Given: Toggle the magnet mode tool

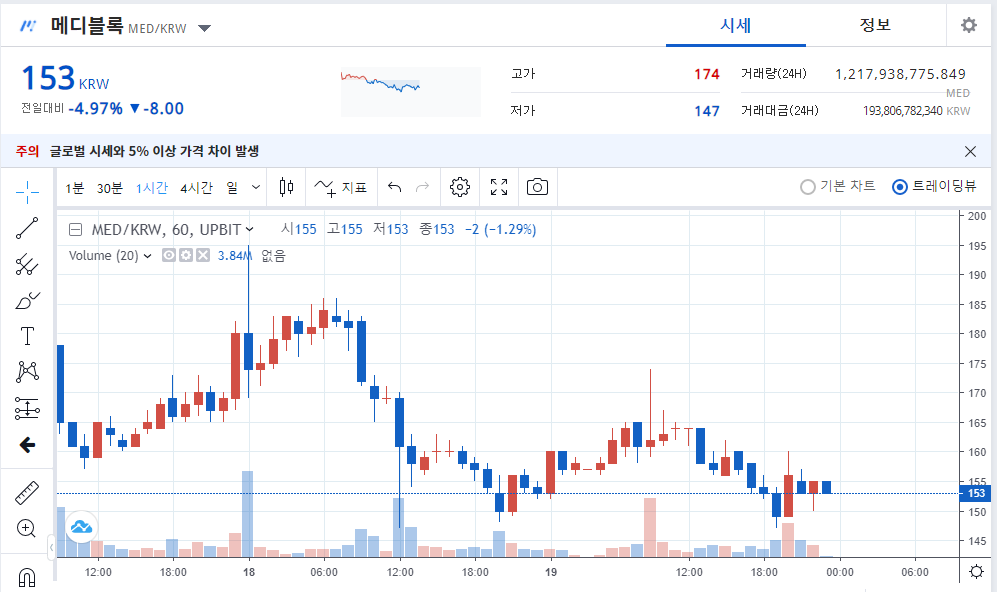Looking at the screenshot, I should coord(27,577).
